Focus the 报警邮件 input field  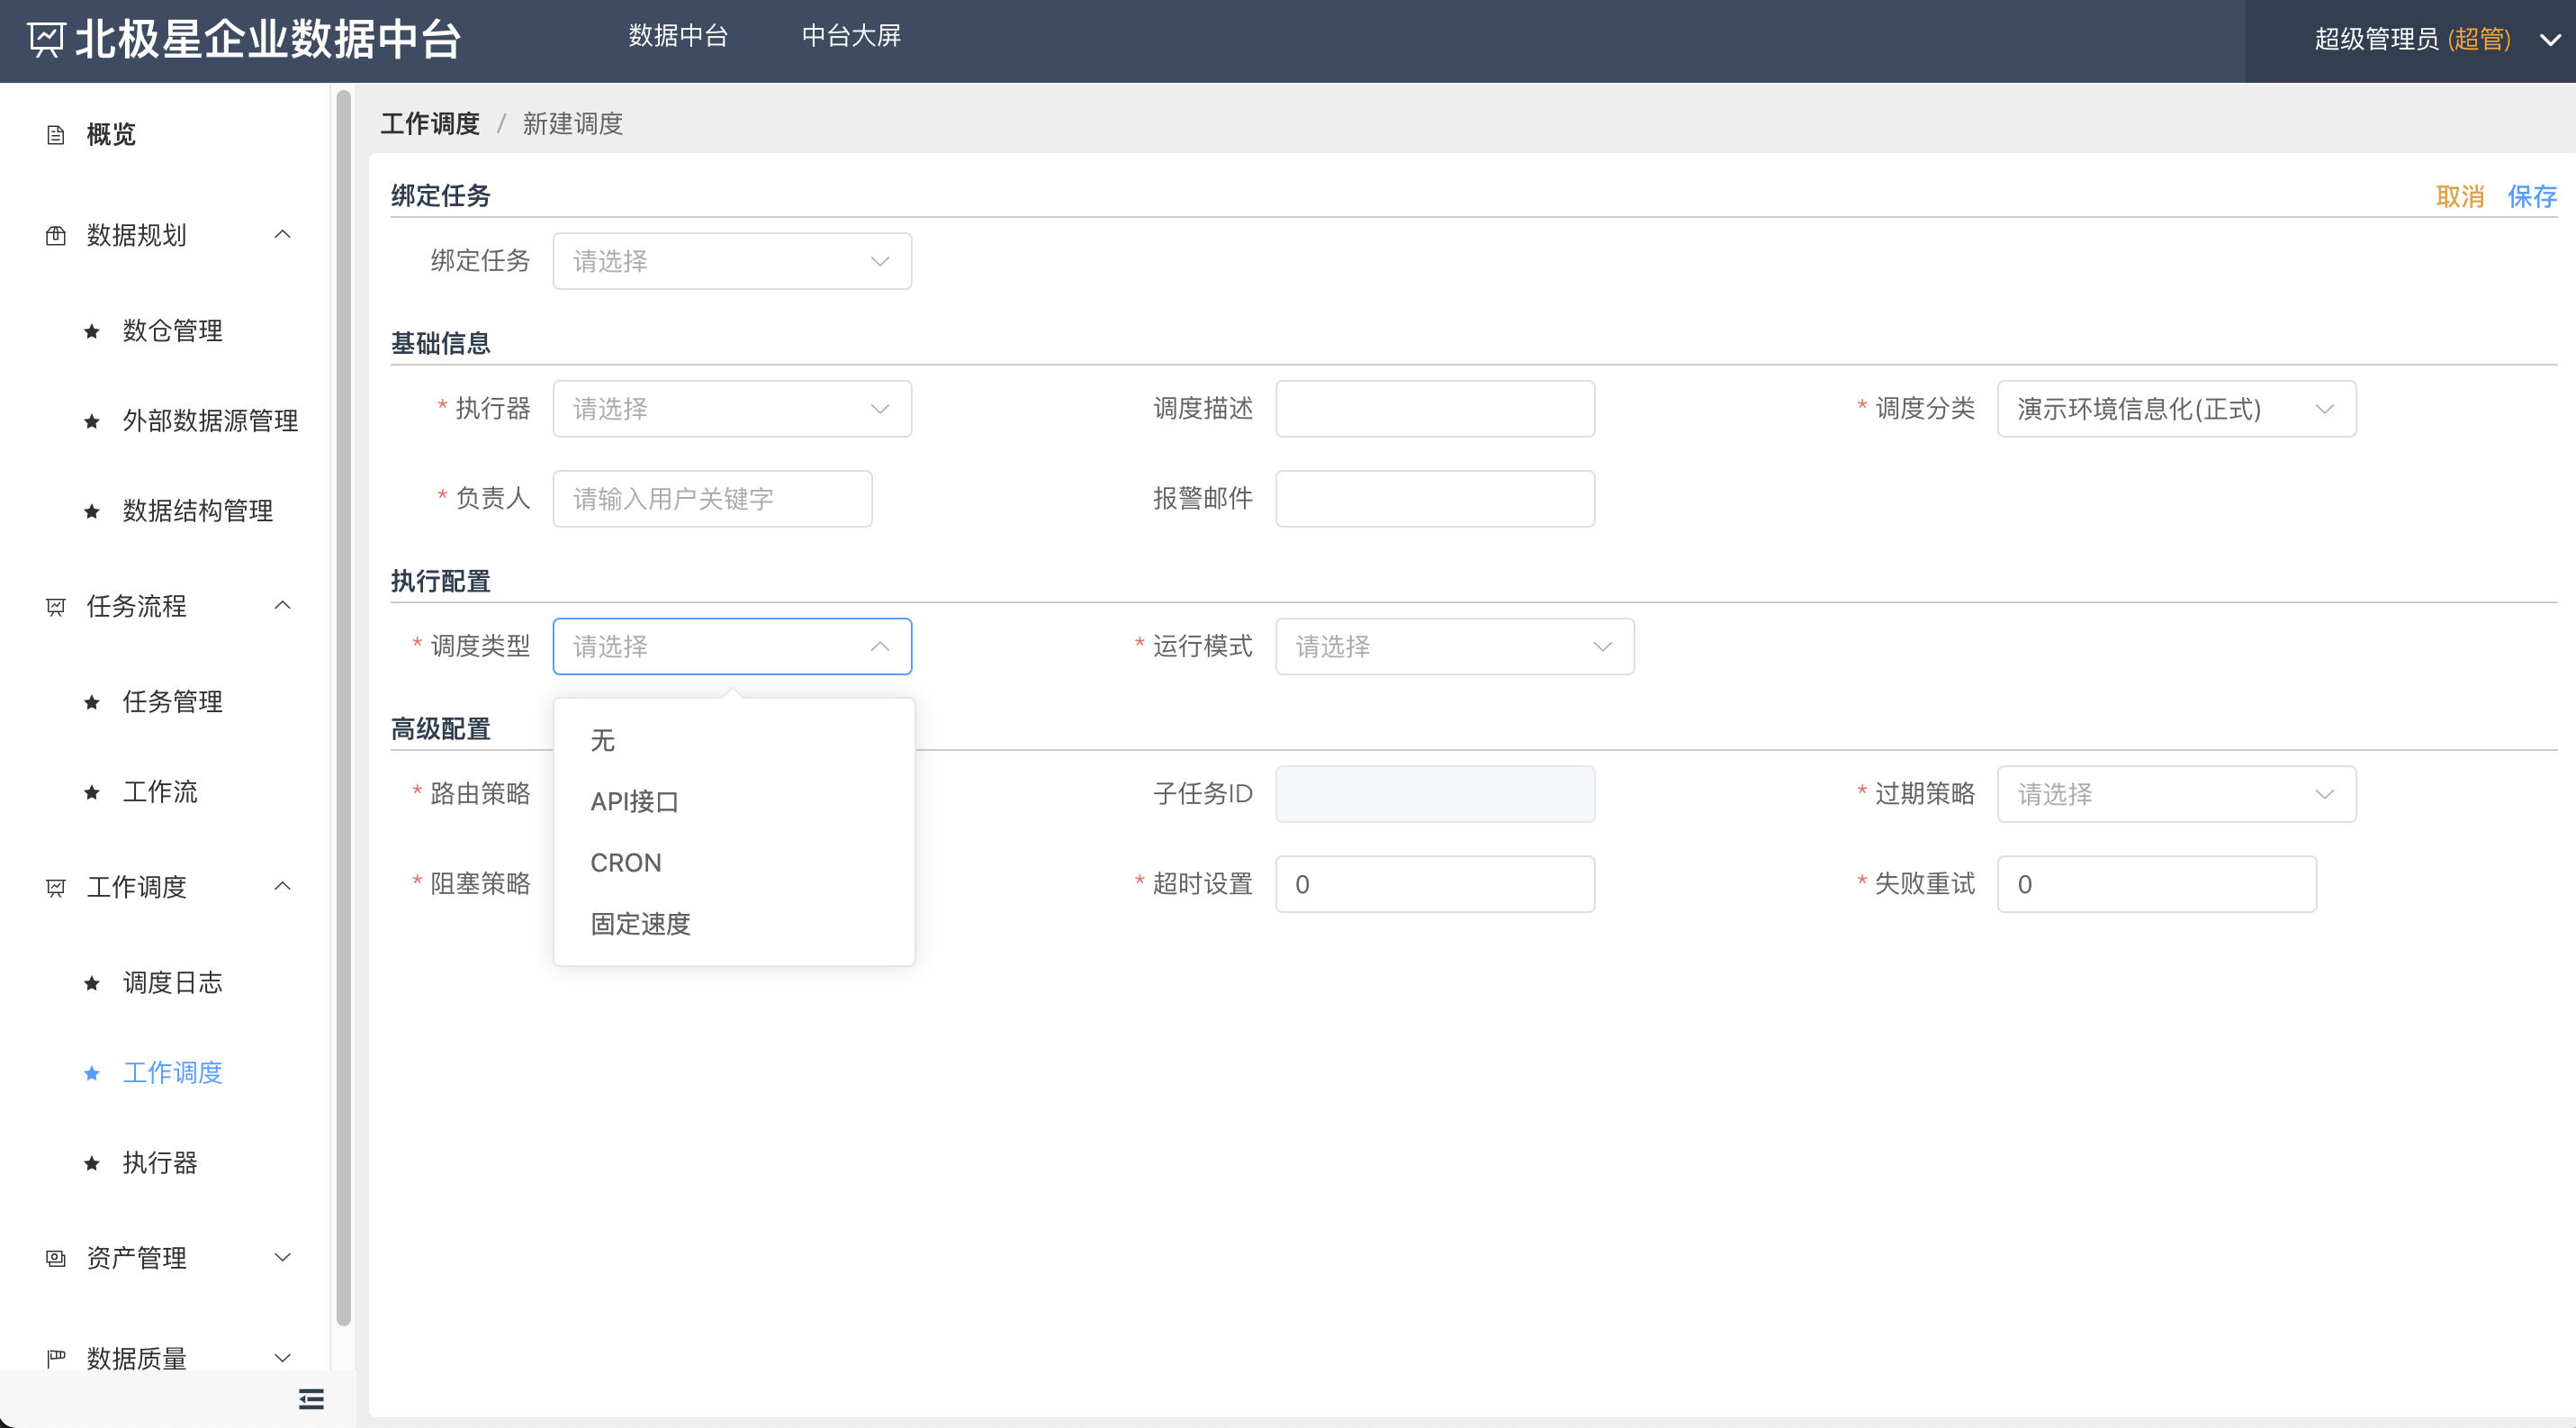[x=1435, y=499]
